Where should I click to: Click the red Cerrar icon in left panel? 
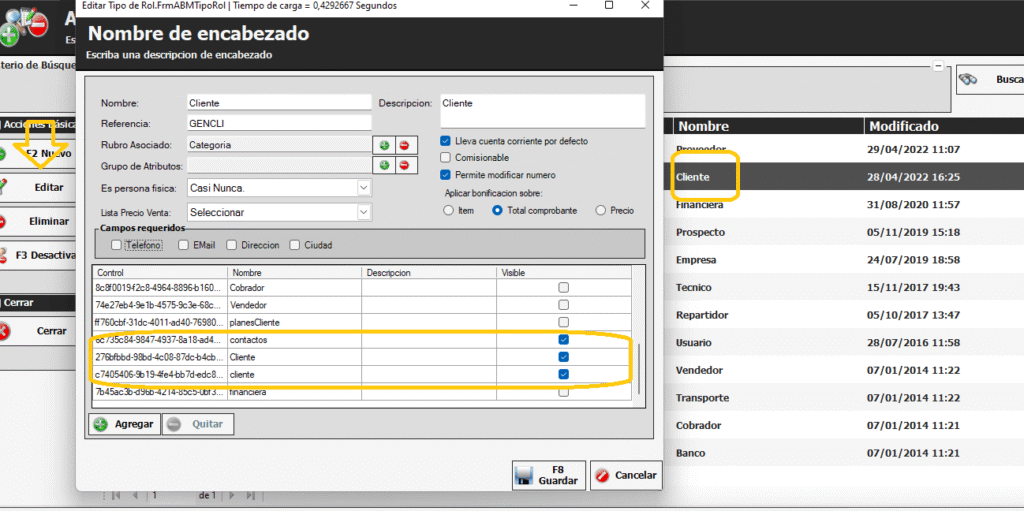(x=6, y=331)
